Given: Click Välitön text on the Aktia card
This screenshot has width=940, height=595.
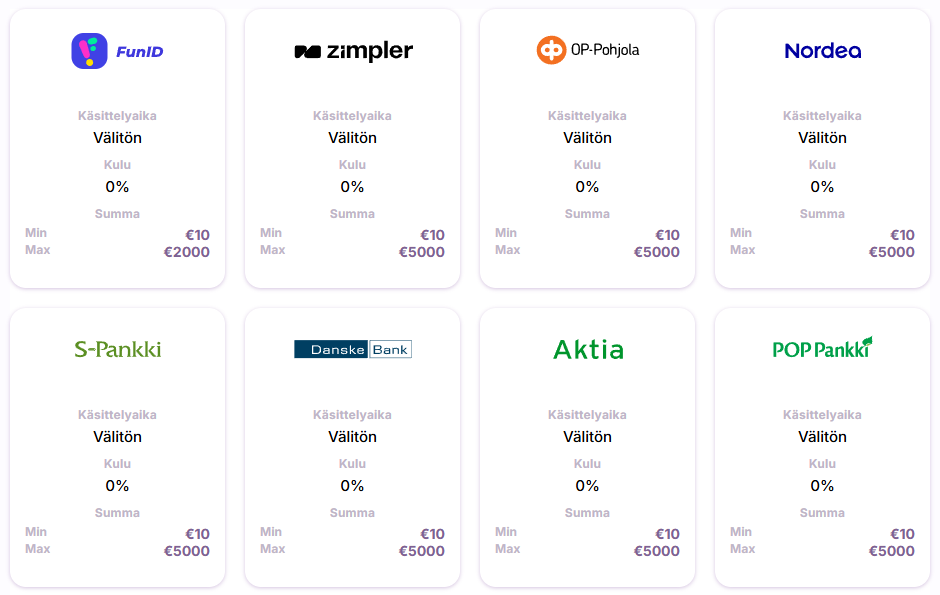Looking at the screenshot, I should (x=588, y=437).
